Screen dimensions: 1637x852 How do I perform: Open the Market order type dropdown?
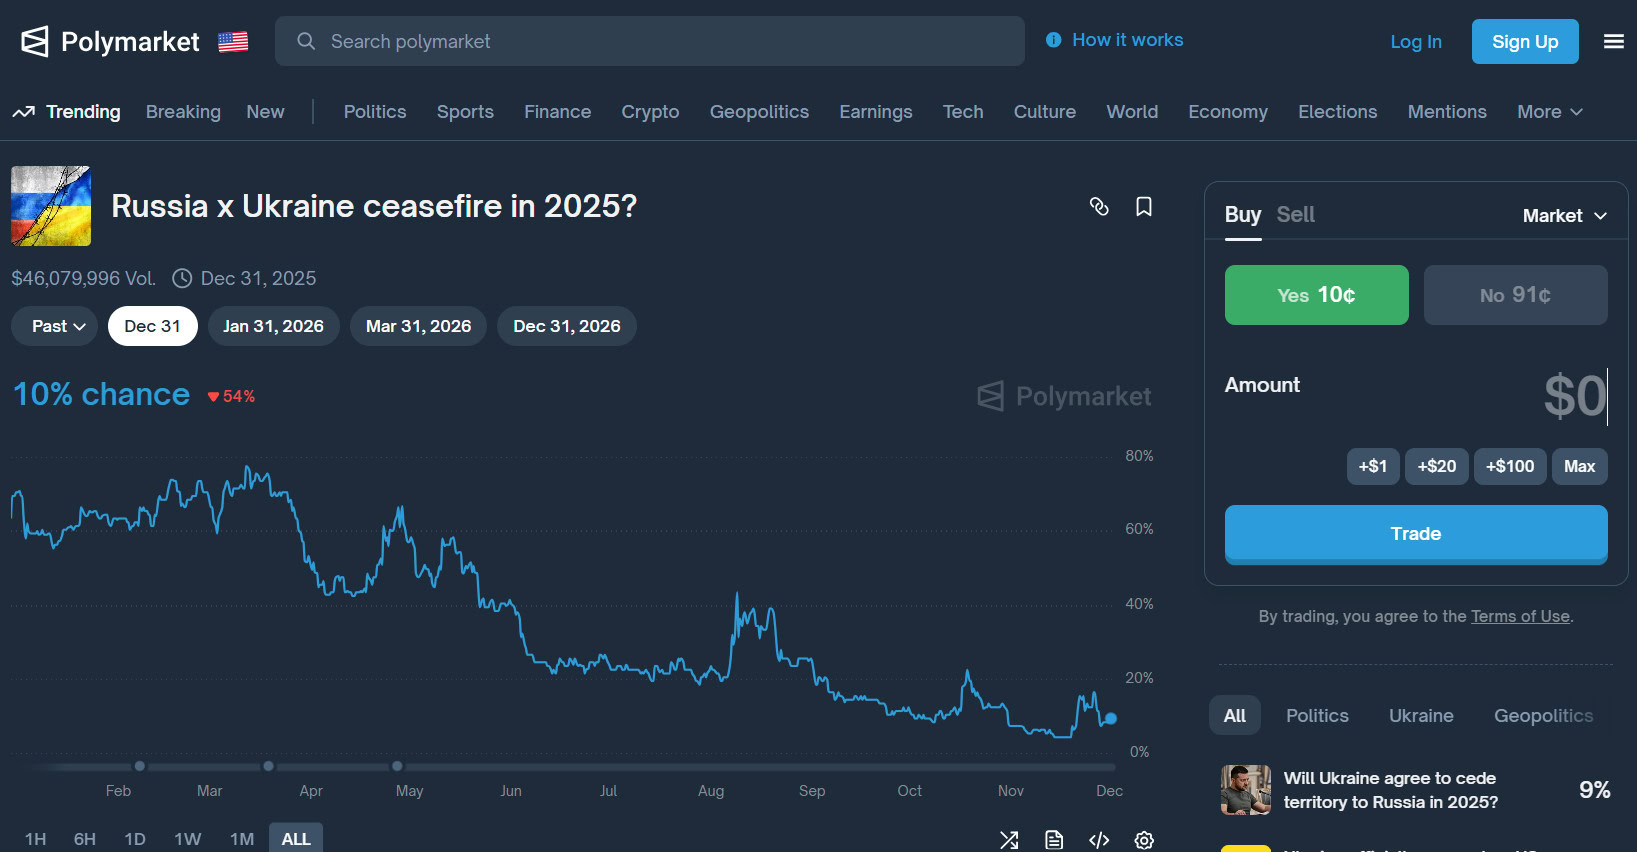pyautogui.click(x=1564, y=216)
